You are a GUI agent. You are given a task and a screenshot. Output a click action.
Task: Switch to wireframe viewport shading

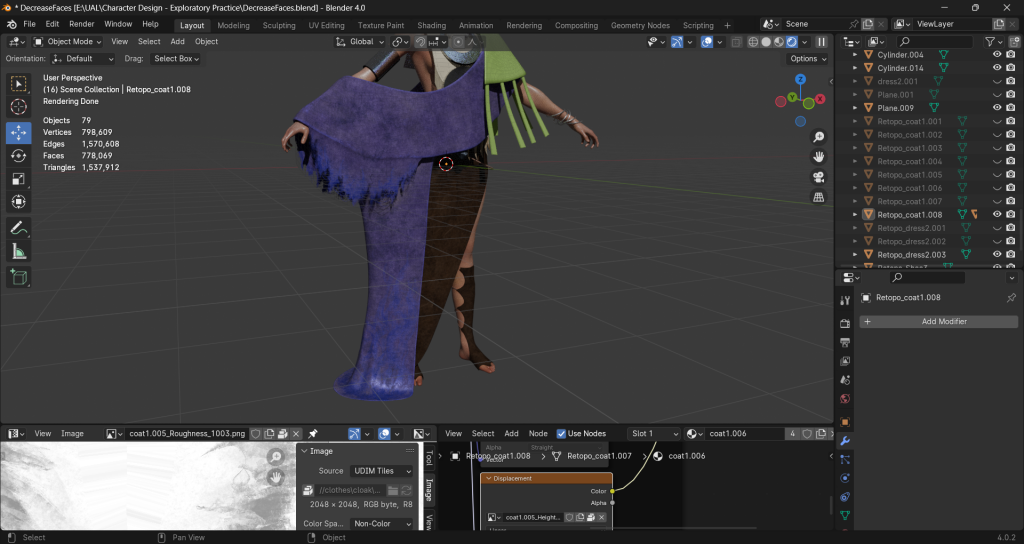click(753, 42)
